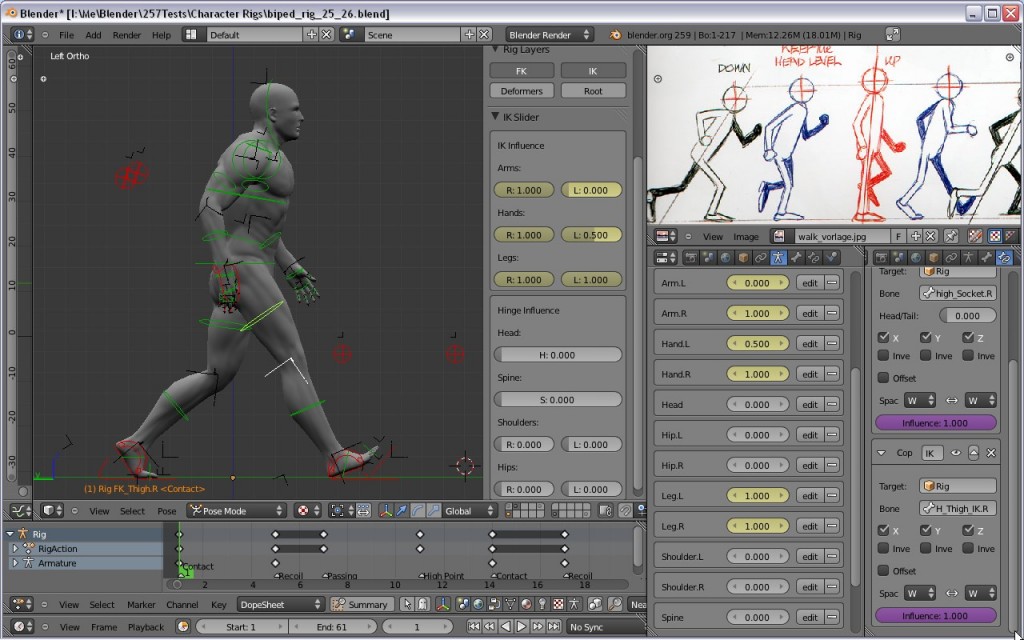Click the edit button next to Arm.R
This screenshot has height=640, width=1024.
[812, 313]
